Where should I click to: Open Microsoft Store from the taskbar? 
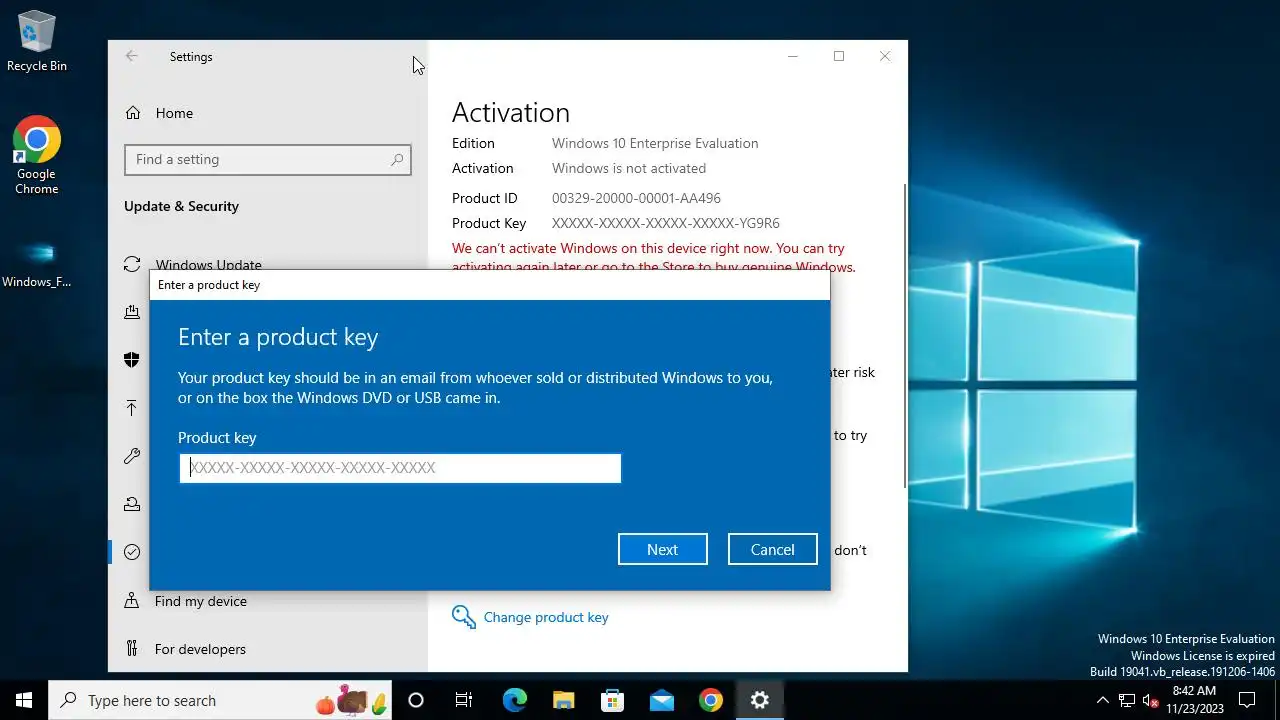click(612, 700)
